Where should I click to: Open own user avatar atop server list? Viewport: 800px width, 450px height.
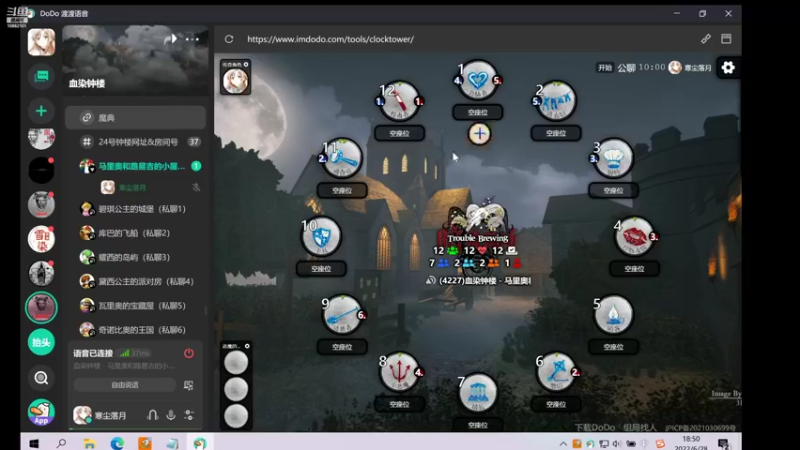(41, 42)
